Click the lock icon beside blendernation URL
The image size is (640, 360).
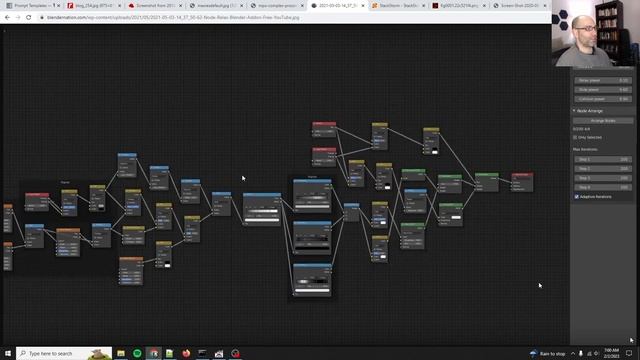point(42,18)
